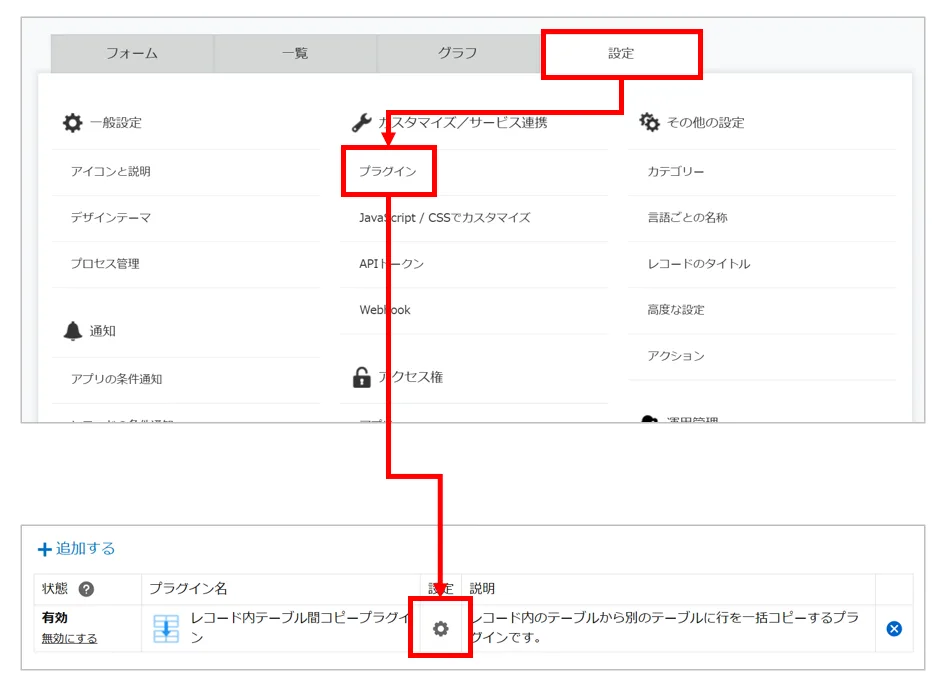Open 言語ごとの名称 settings
Viewport: 951px width, 697px height.
687,218
